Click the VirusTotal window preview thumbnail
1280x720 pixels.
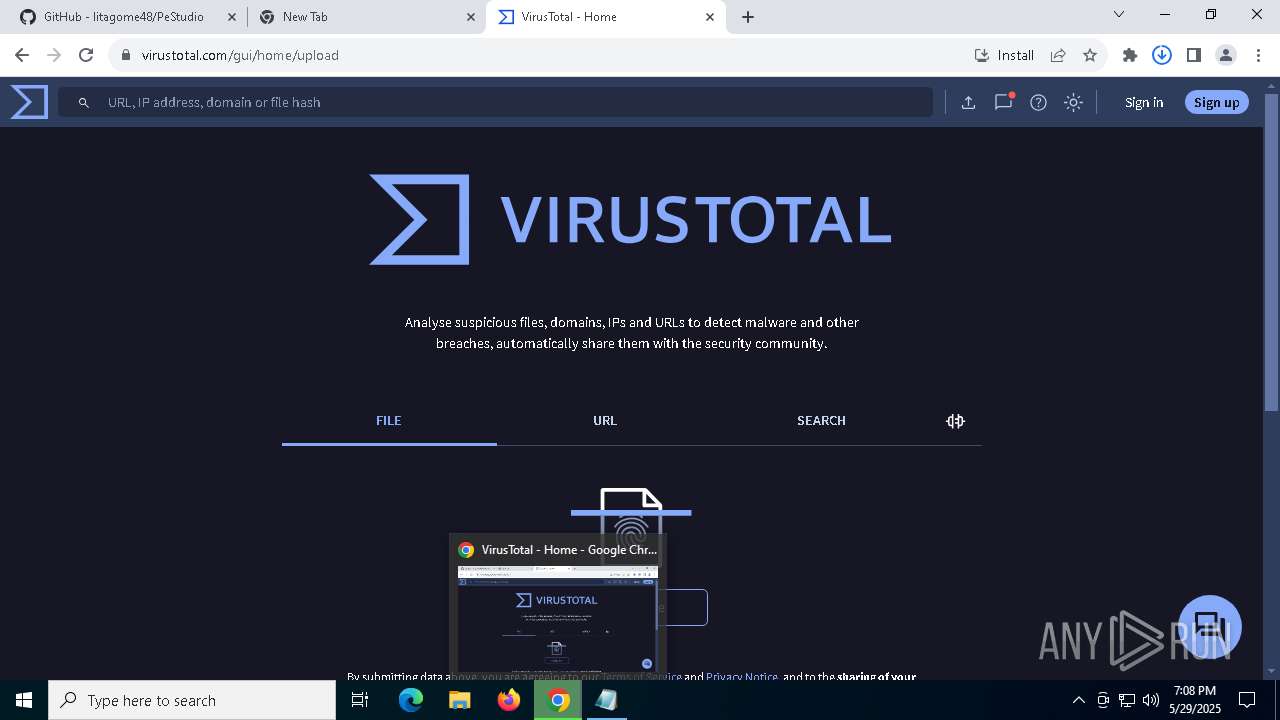(x=557, y=620)
